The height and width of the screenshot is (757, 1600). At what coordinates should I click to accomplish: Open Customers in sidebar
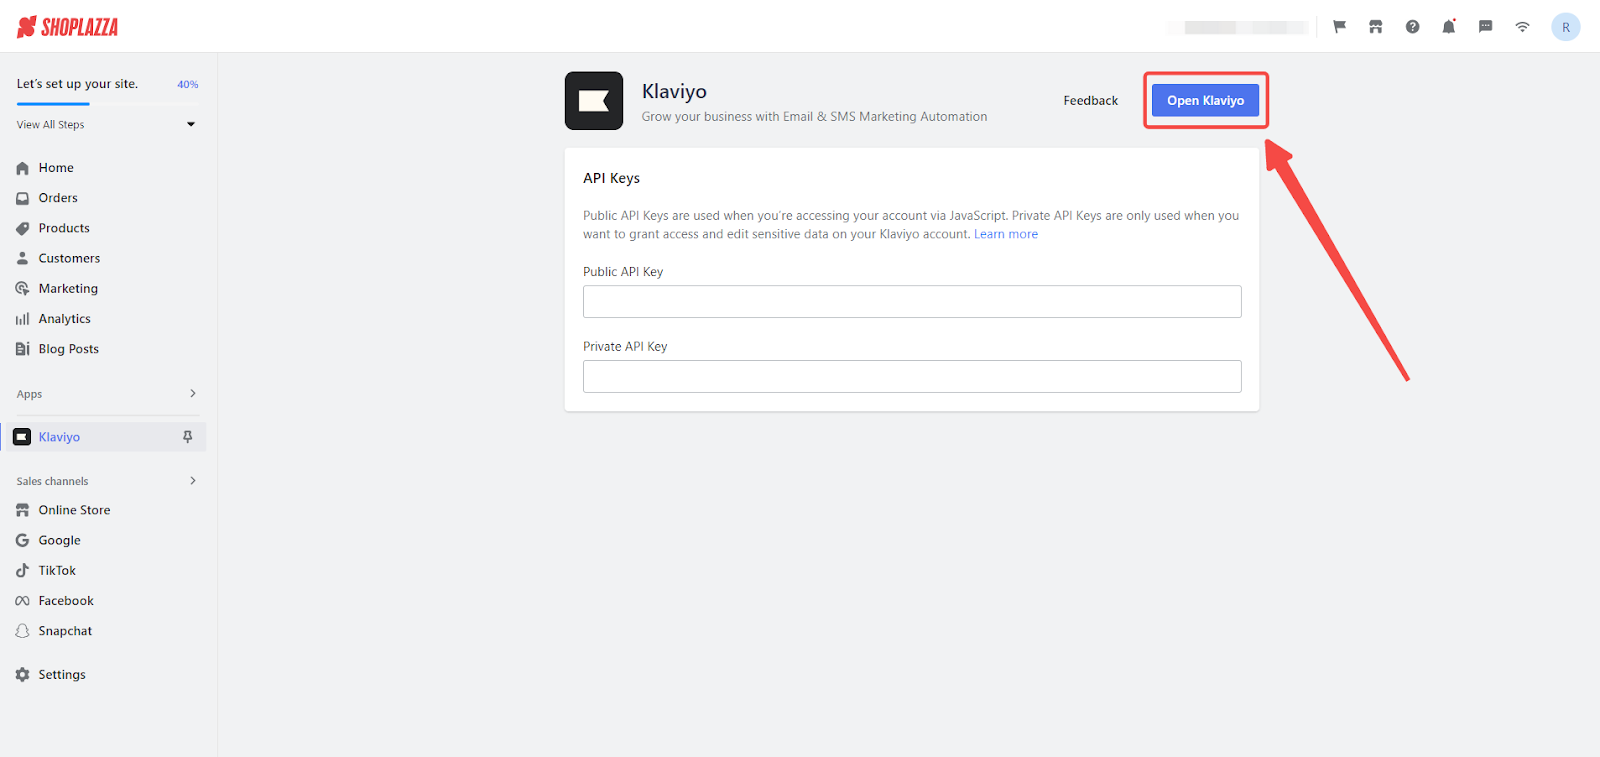69,258
